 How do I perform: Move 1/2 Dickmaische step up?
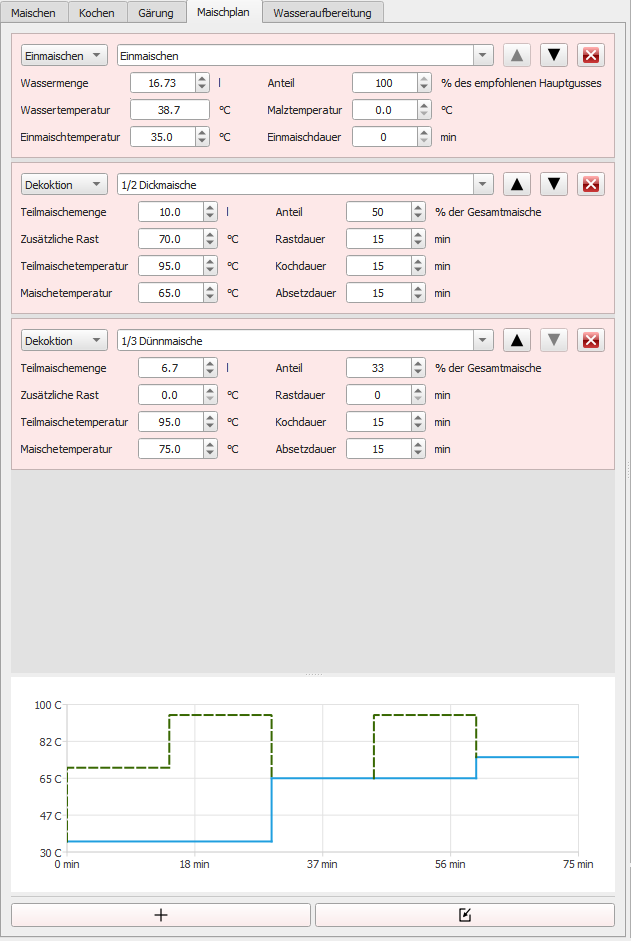coord(516,184)
